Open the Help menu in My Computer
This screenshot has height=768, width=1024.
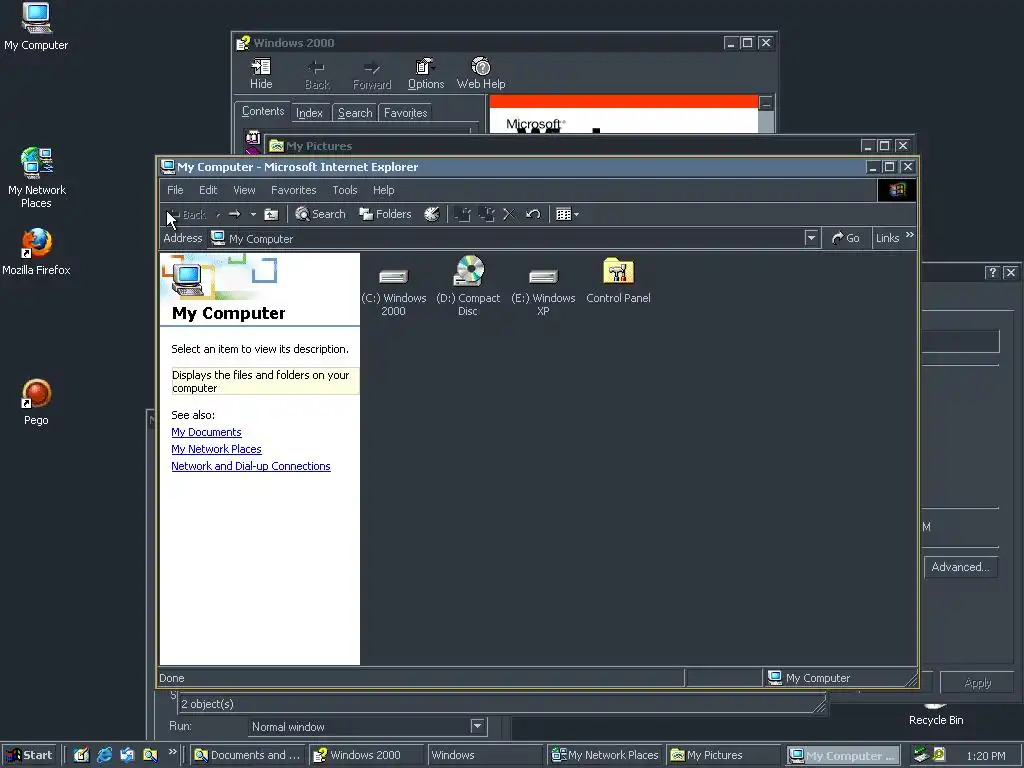pyautogui.click(x=384, y=190)
